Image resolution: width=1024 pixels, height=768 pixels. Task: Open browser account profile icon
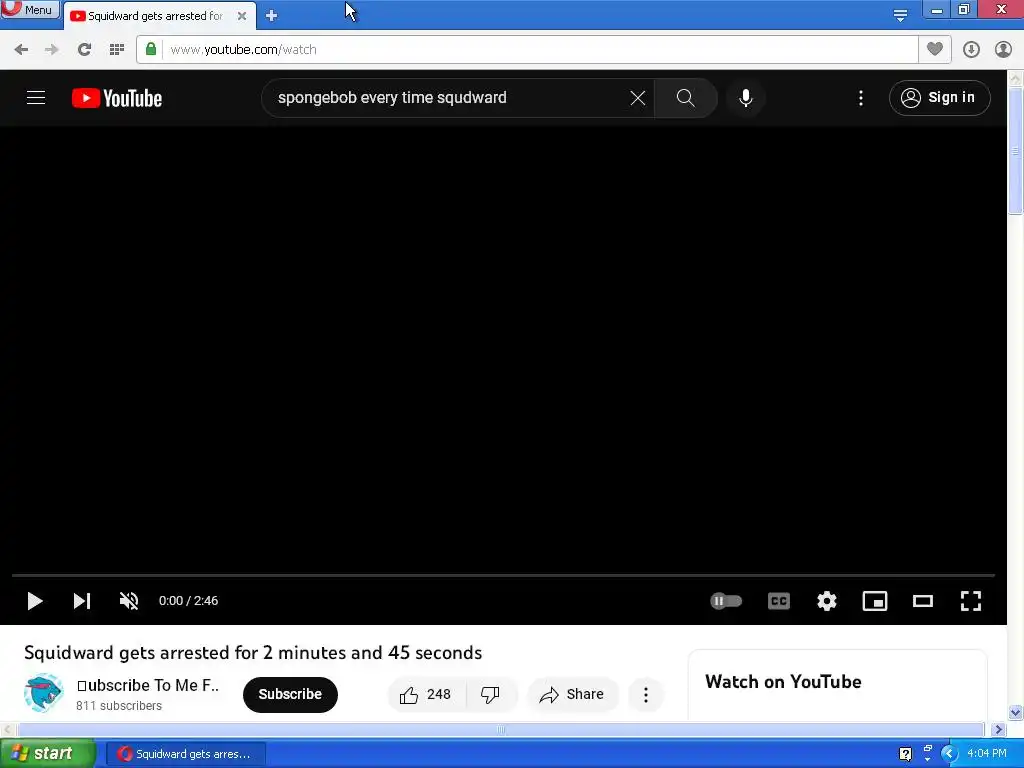pyautogui.click(x=1003, y=49)
